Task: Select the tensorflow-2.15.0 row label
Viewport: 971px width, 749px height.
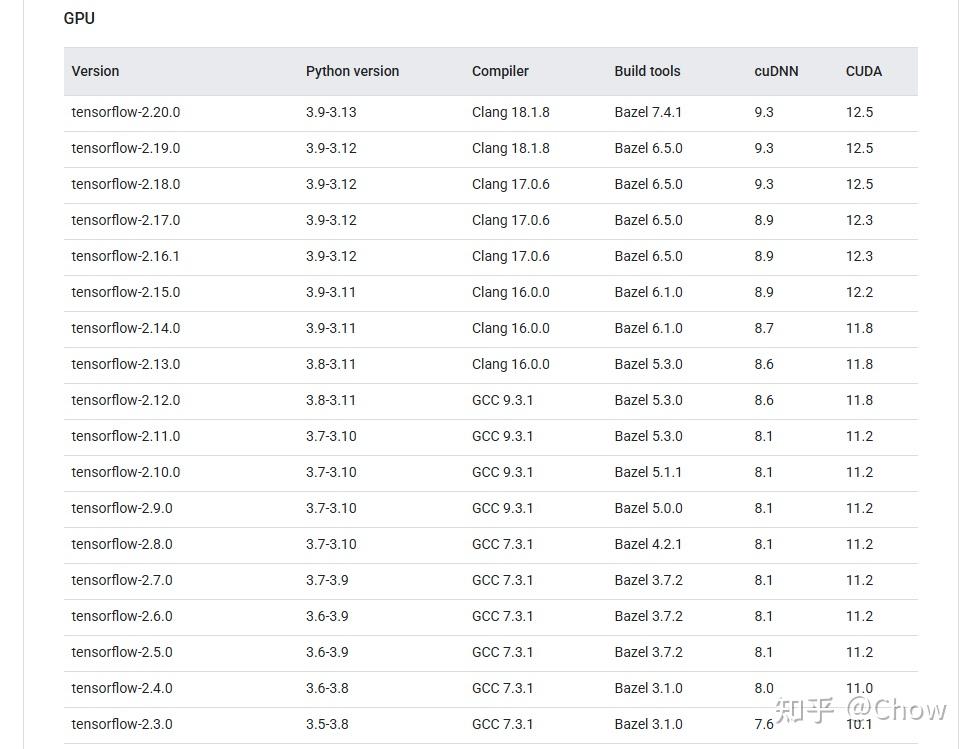Action: [x=126, y=292]
